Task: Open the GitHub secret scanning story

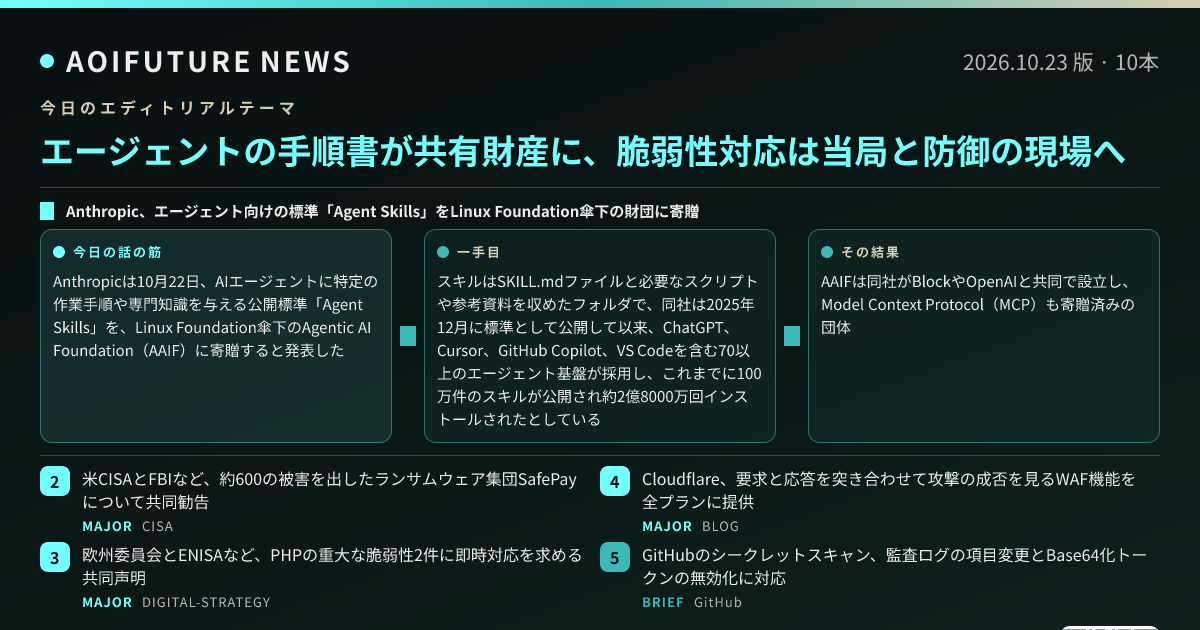Action: [894, 566]
